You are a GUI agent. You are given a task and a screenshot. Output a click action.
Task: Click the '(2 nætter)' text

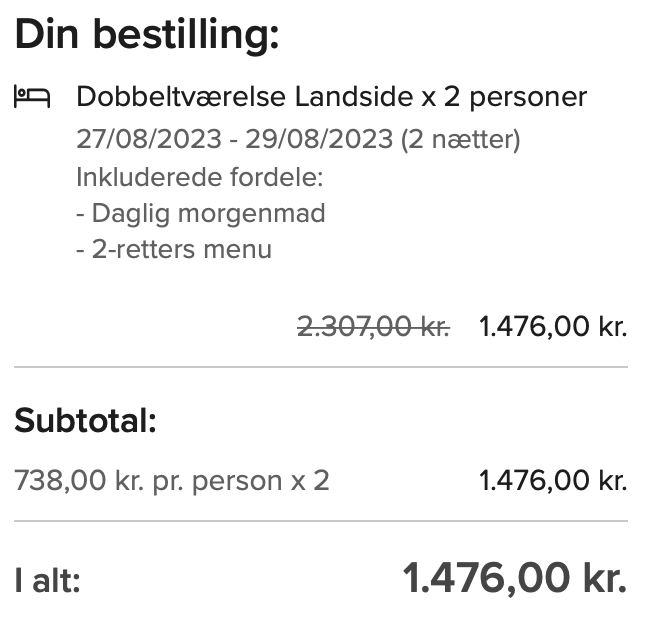click(x=461, y=140)
